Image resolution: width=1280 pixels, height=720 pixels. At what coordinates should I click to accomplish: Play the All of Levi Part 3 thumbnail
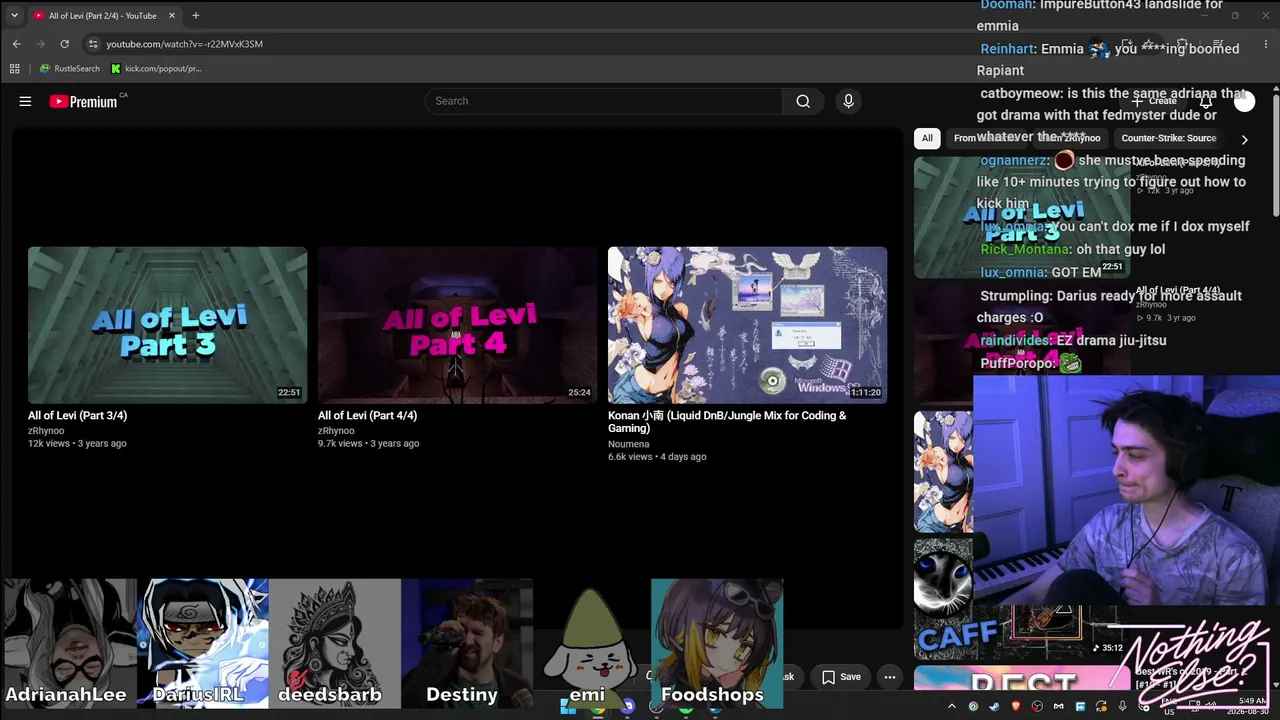(x=167, y=325)
